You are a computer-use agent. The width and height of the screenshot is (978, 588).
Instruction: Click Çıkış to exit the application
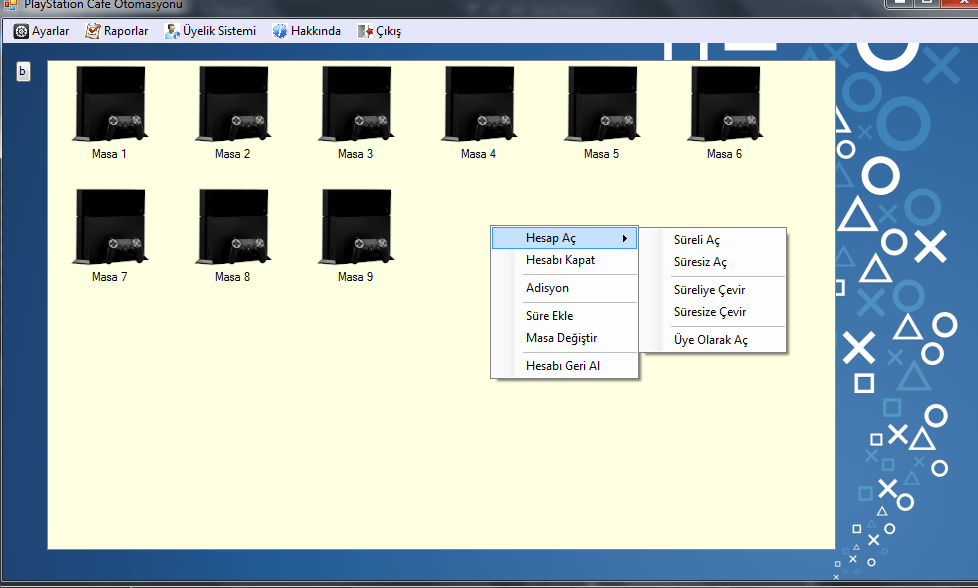379,31
